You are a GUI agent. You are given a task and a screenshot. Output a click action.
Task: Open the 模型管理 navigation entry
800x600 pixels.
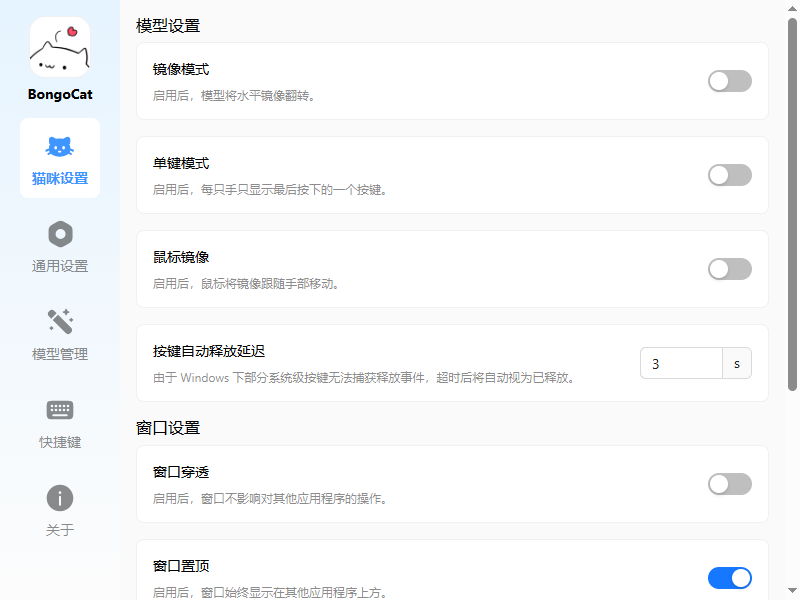[x=60, y=338]
